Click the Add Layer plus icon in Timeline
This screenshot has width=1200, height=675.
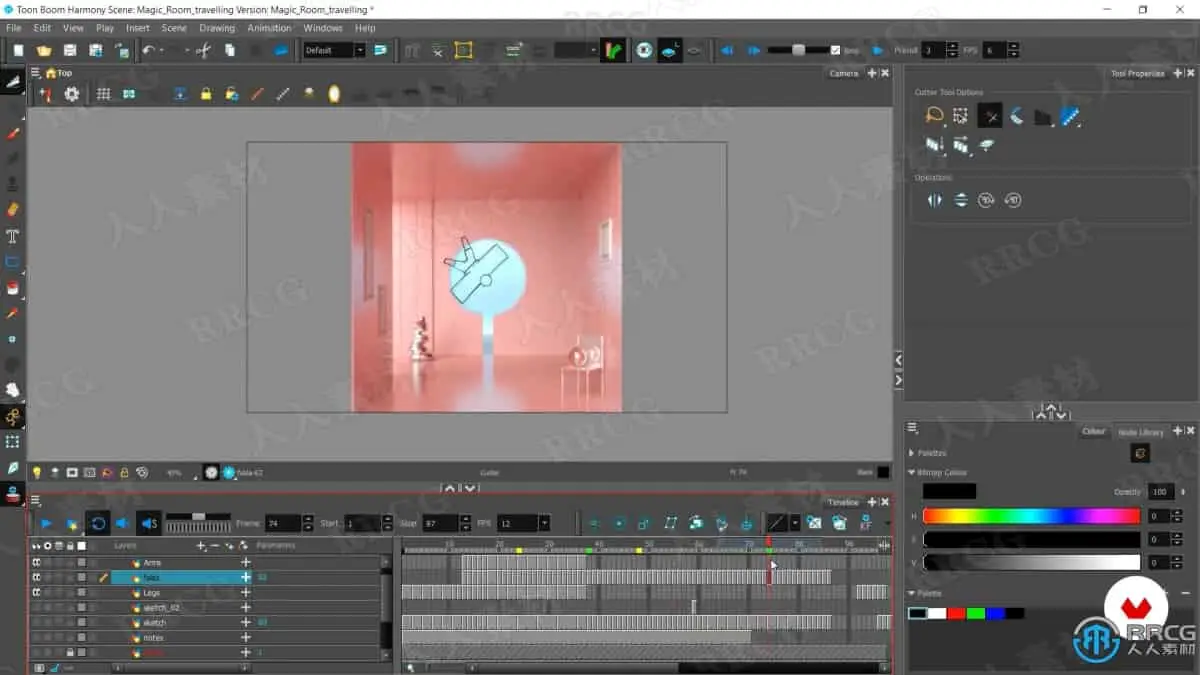coord(201,546)
